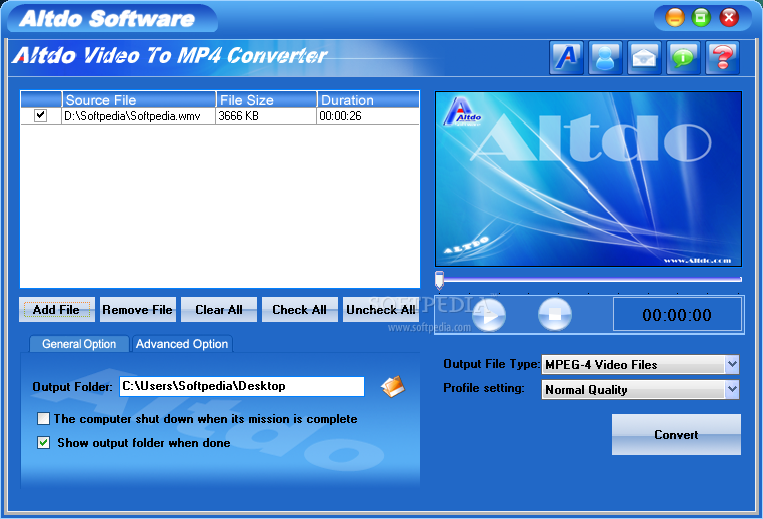
Task: Minimize window with the orange button
Action: 675,18
